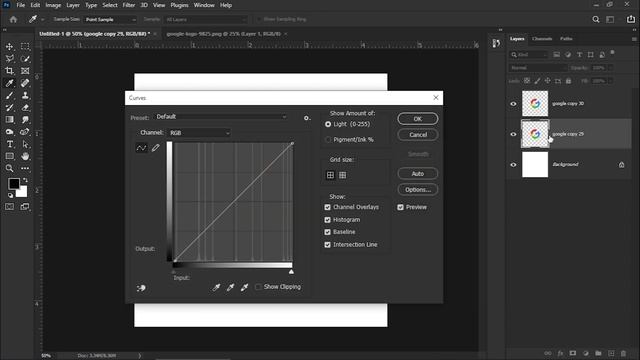640x360 pixels.
Task: Select the Eyedropper tool in toolbar
Action: tap(9, 83)
